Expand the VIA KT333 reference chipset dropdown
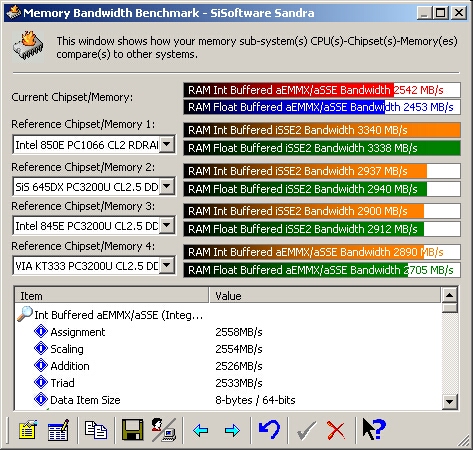The width and height of the screenshot is (473, 450). point(167,266)
